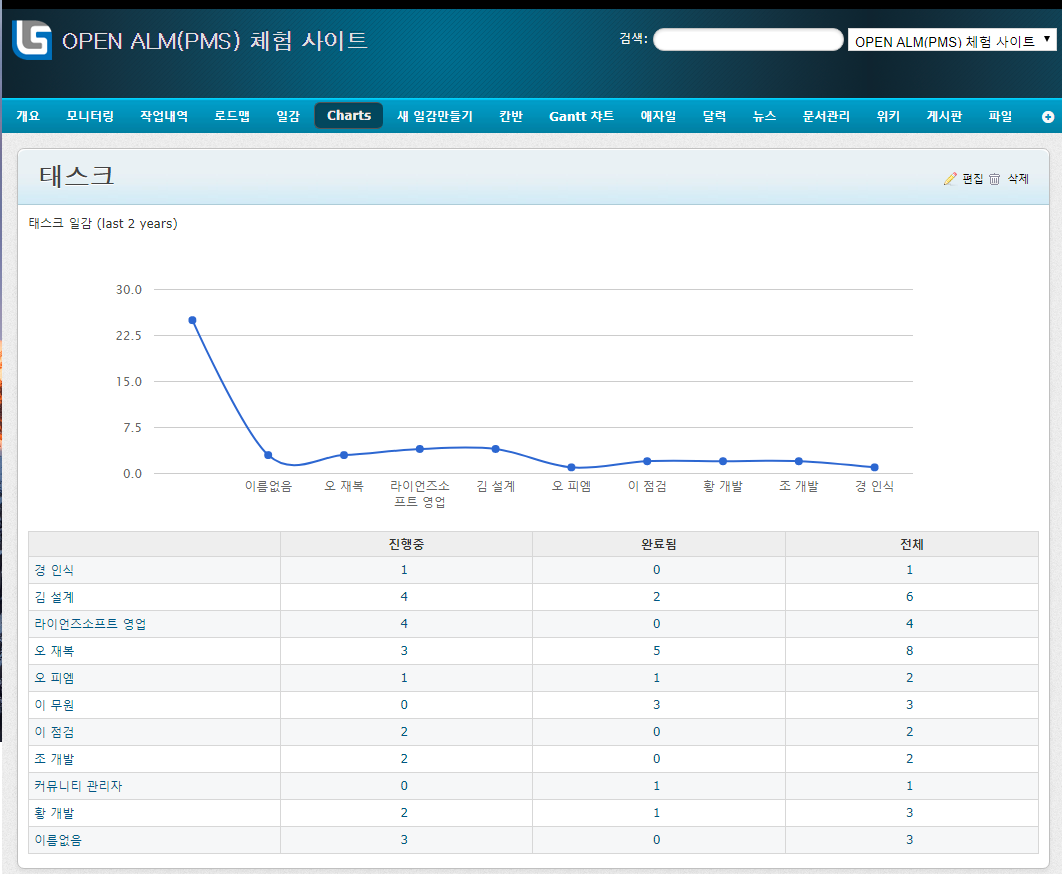The height and width of the screenshot is (874, 1062).
Task: Click the plus icon in navigation bar
Action: [x=1047, y=117]
